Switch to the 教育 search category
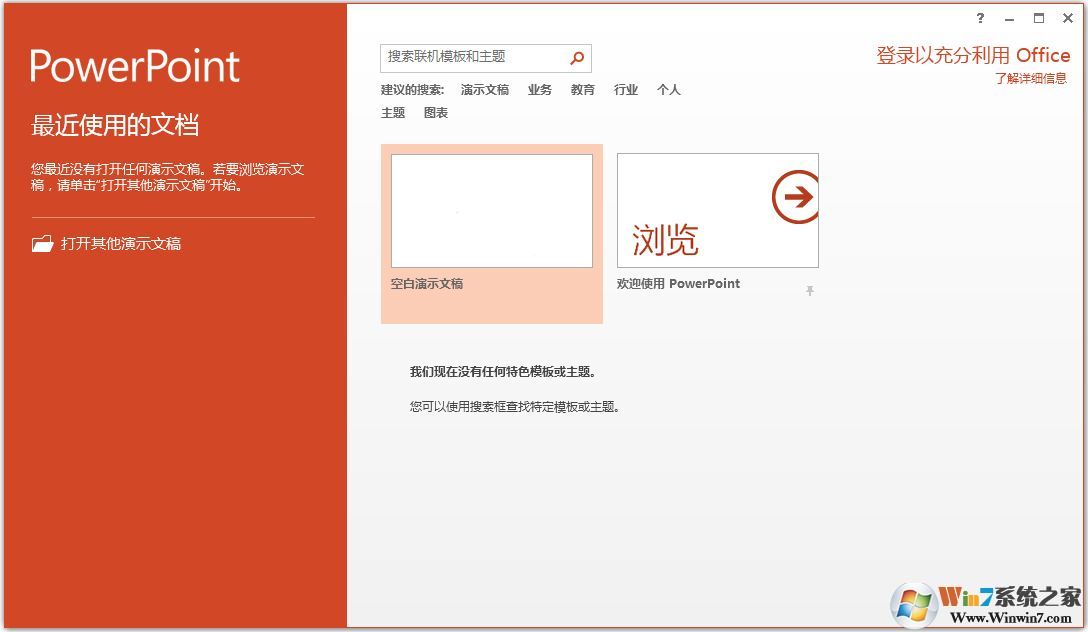Screen dimensions: 1088x632 click(x=583, y=89)
